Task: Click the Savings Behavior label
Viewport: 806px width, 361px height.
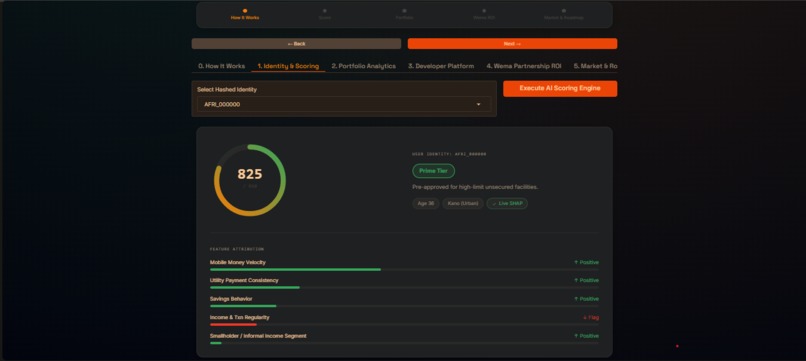Action: point(231,299)
